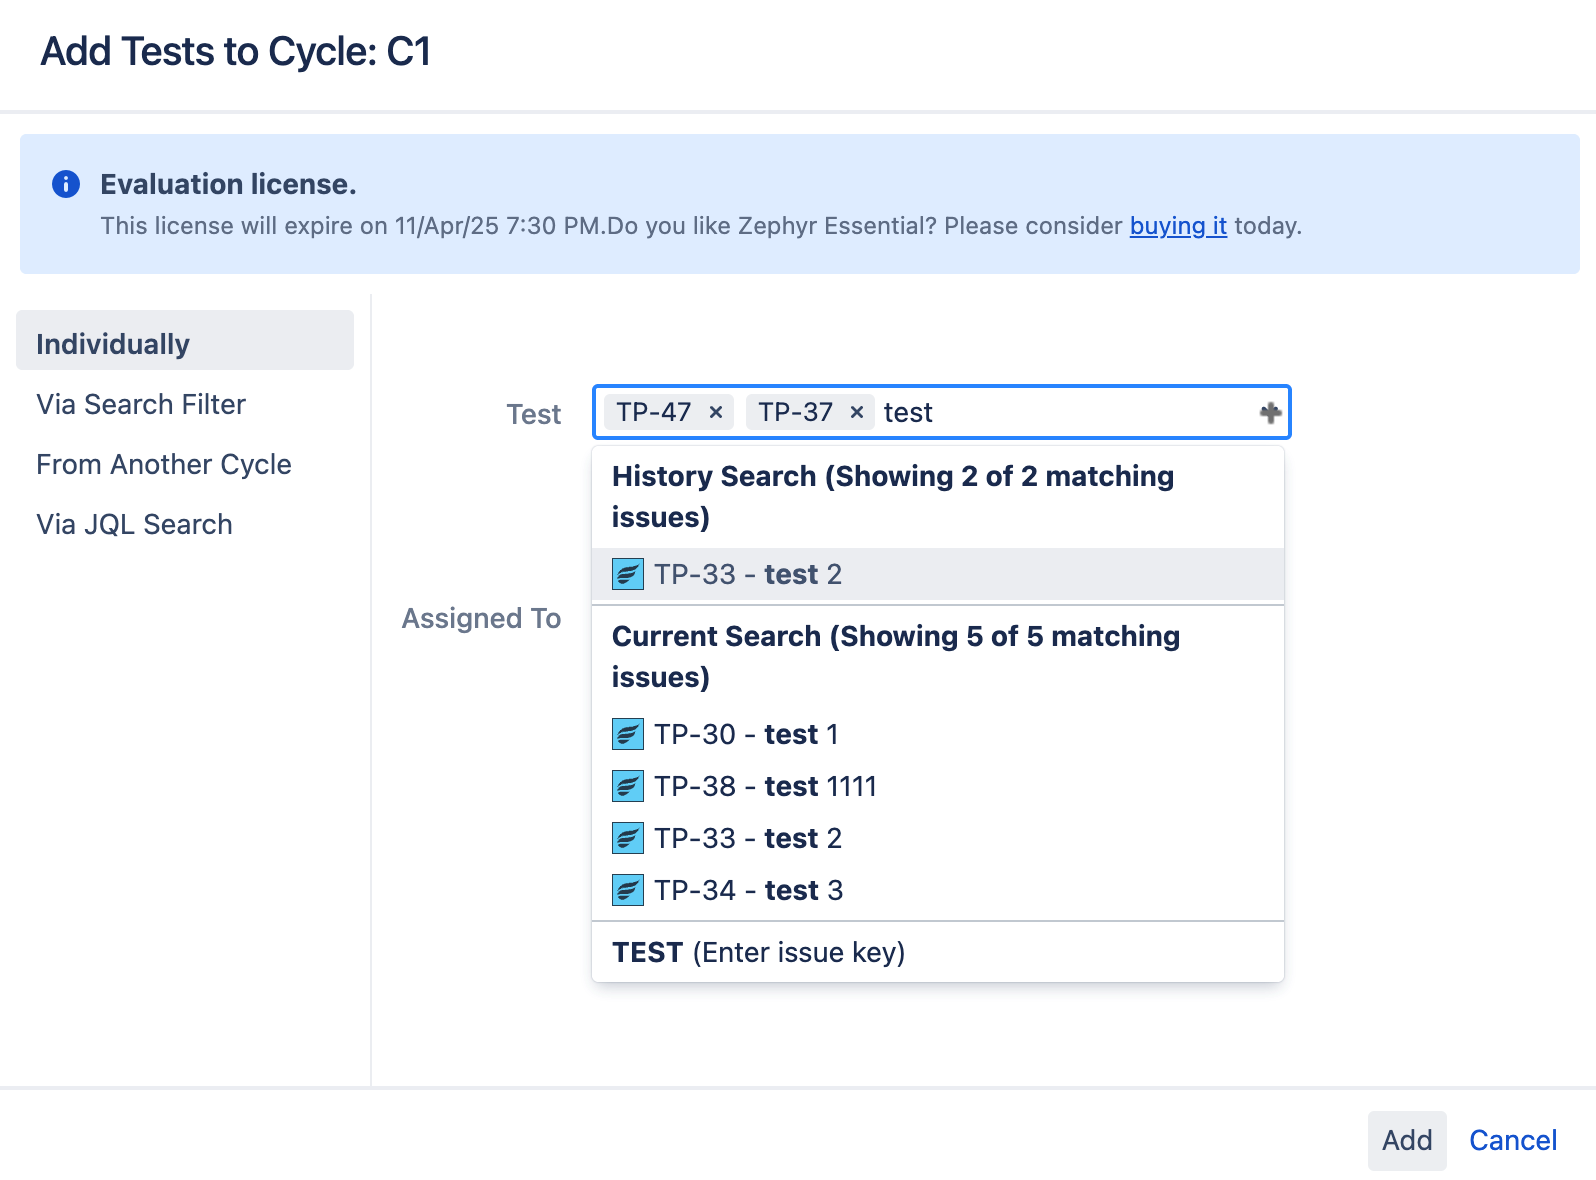1596x1180 pixels.
Task: Click the Evaluation license info icon
Action: tap(66, 184)
